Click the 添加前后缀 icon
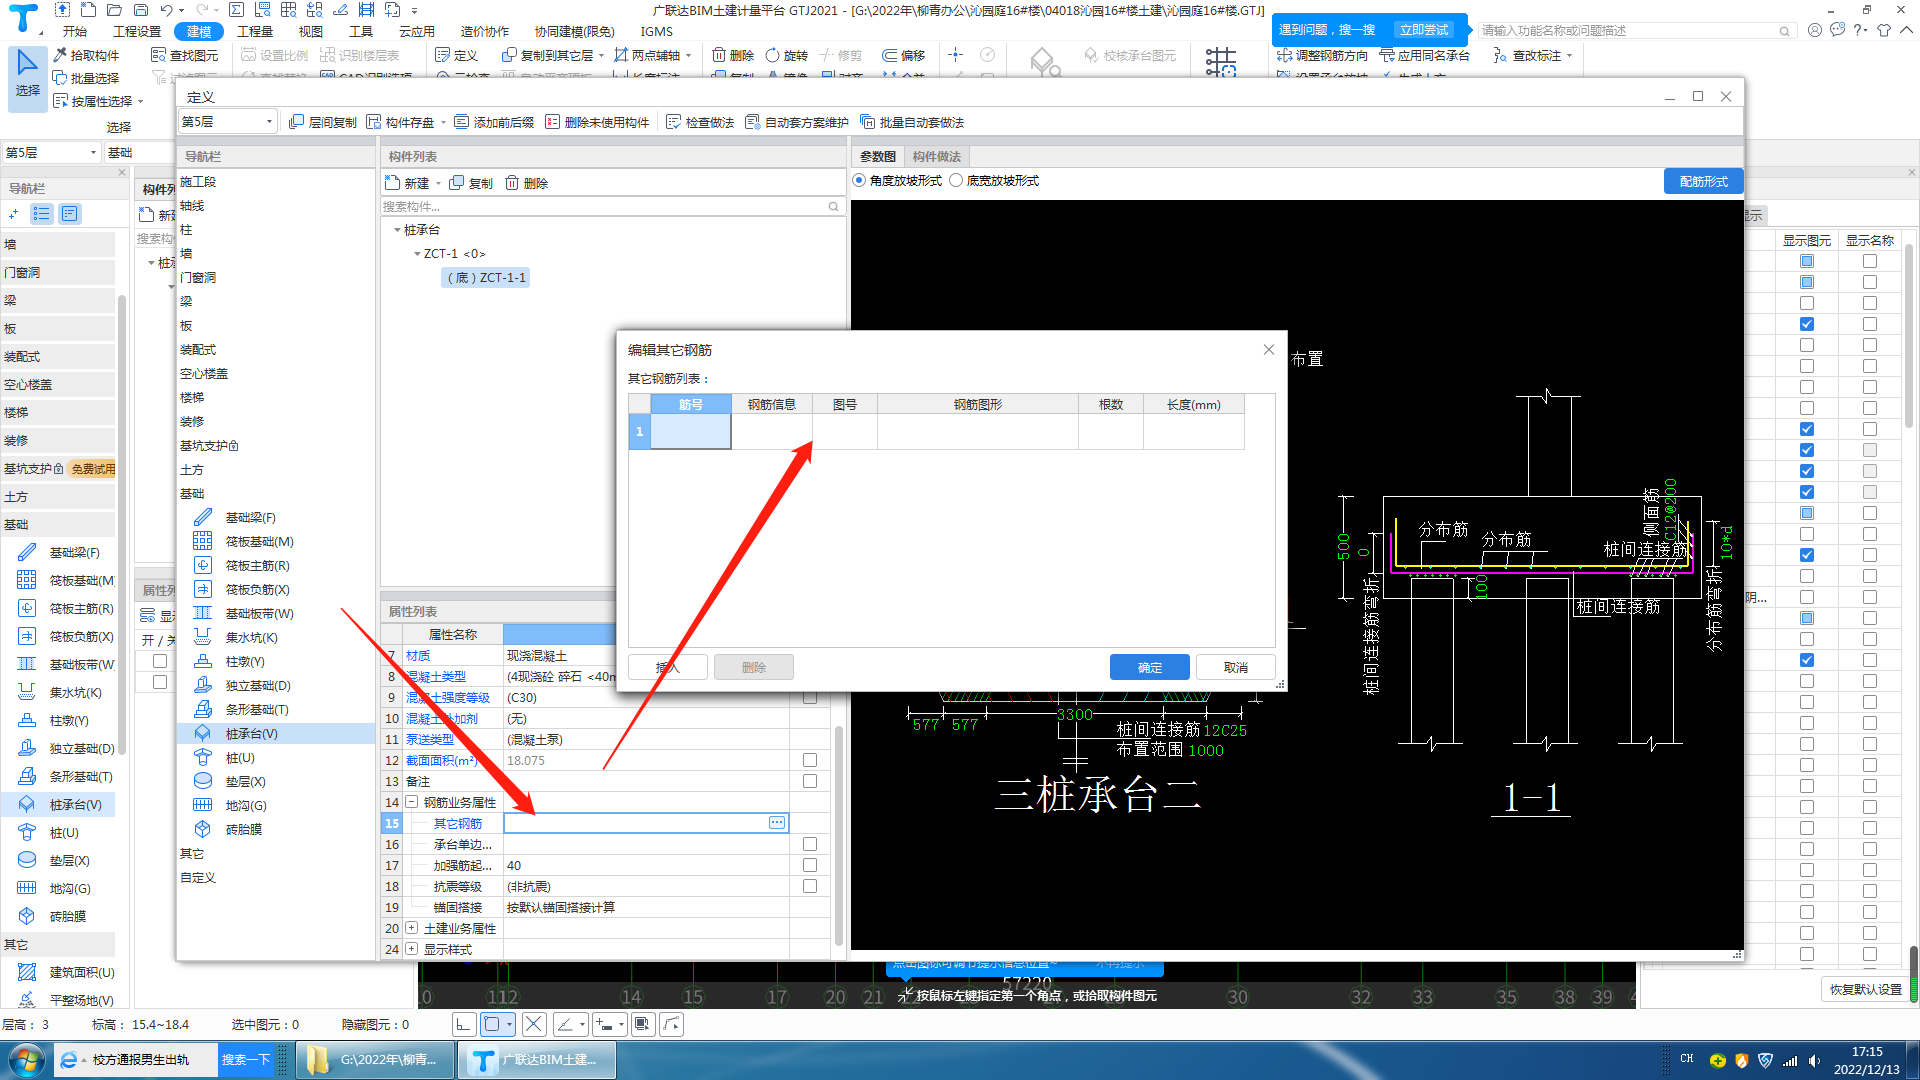Image resolution: width=1920 pixels, height=1080 pixels. click(x=461, y=122)
